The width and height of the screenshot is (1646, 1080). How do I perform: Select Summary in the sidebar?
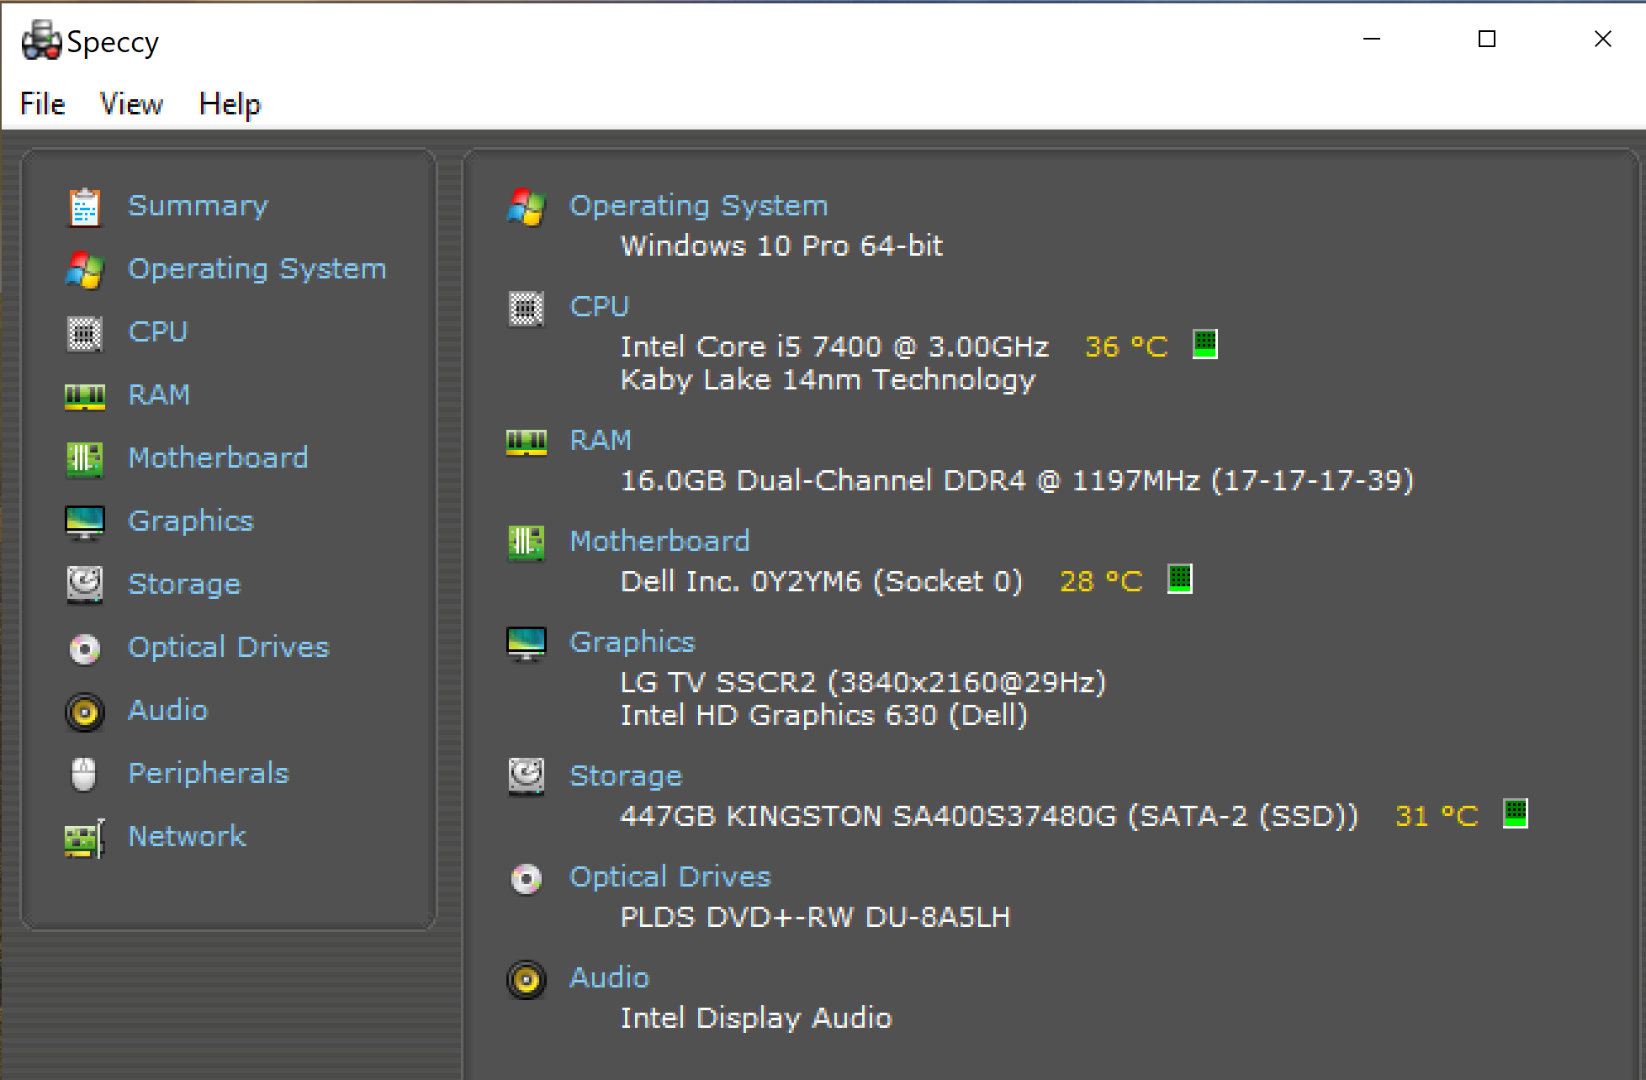click(x=198, y=206)
